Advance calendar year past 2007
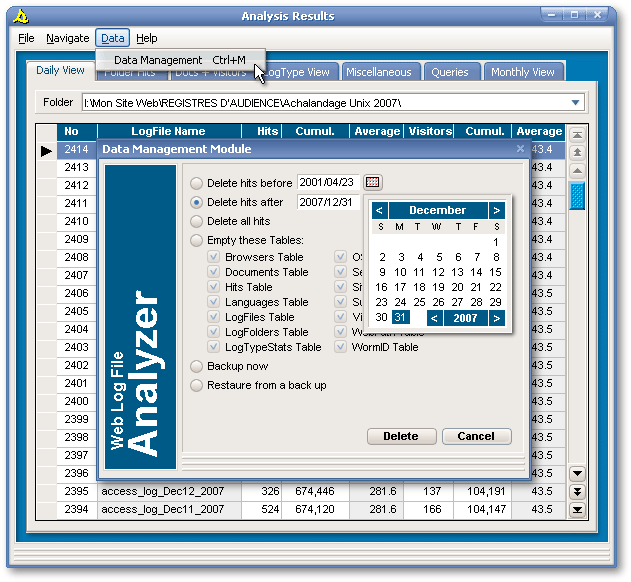Image resolution: width=631 pixels, height=582 pixels. [x=496, y=317]
